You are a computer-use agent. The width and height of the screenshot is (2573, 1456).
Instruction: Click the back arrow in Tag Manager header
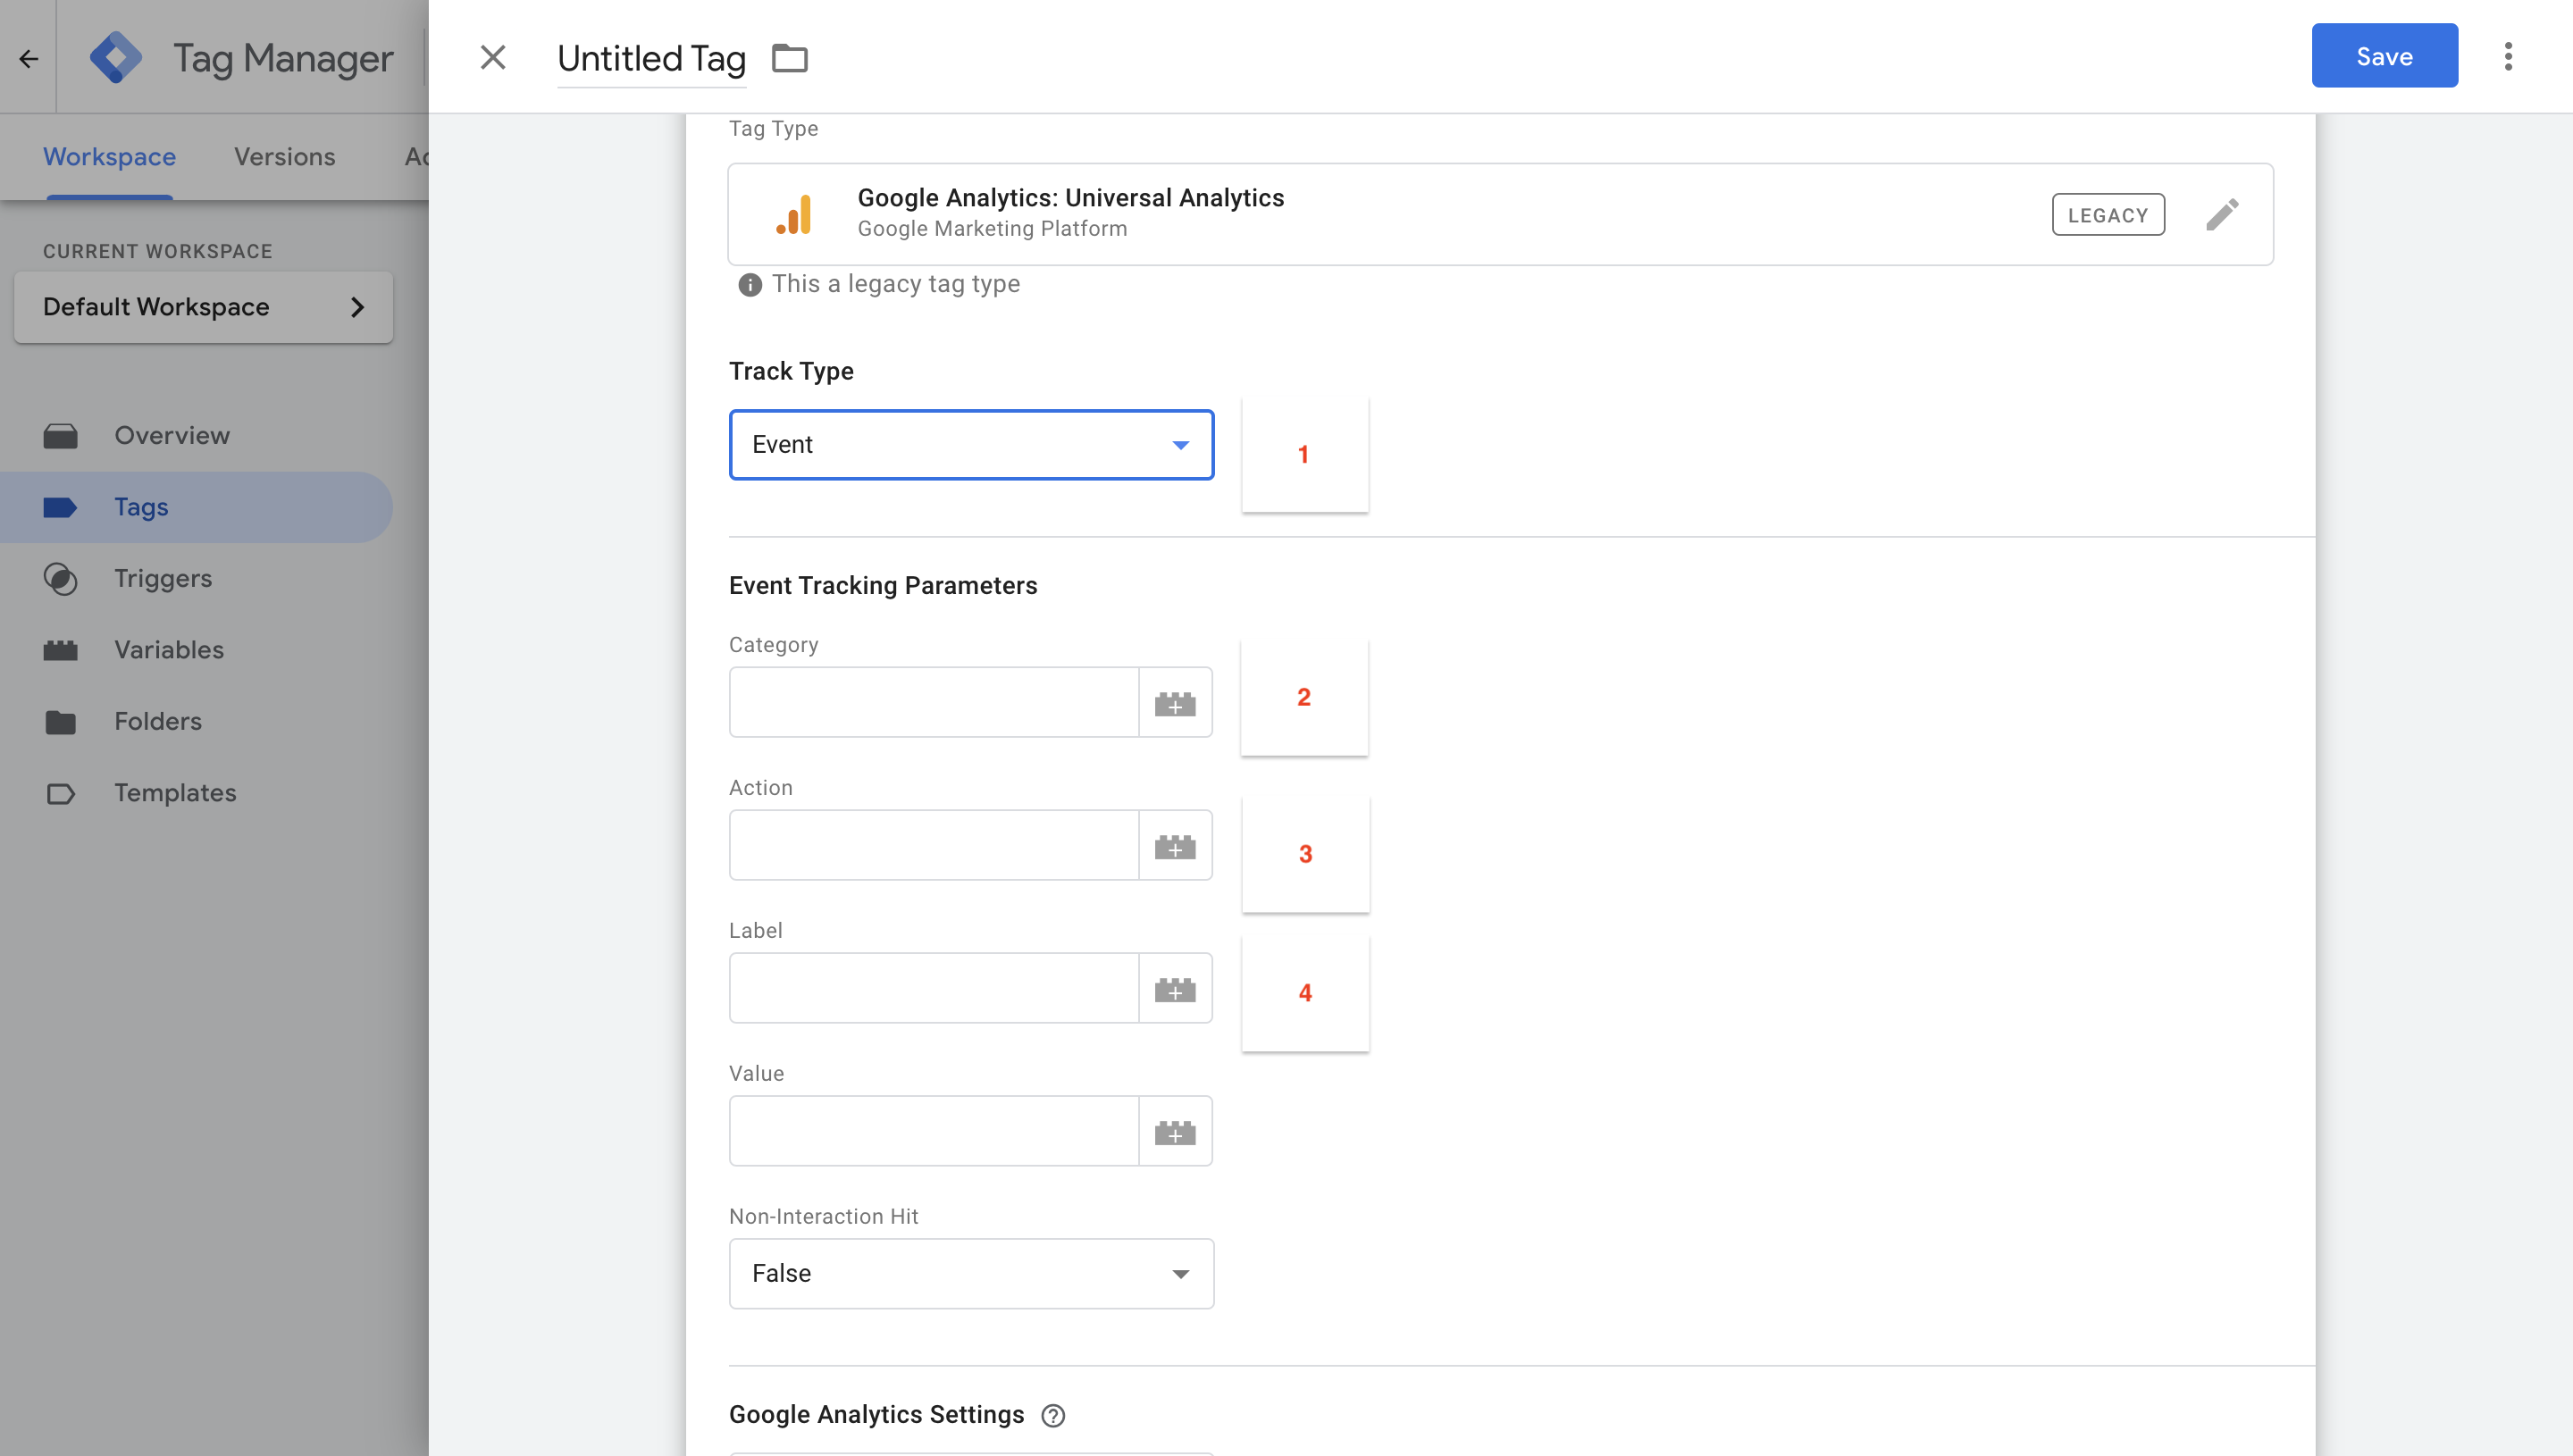pyautogui.click(x=28, y=58)
